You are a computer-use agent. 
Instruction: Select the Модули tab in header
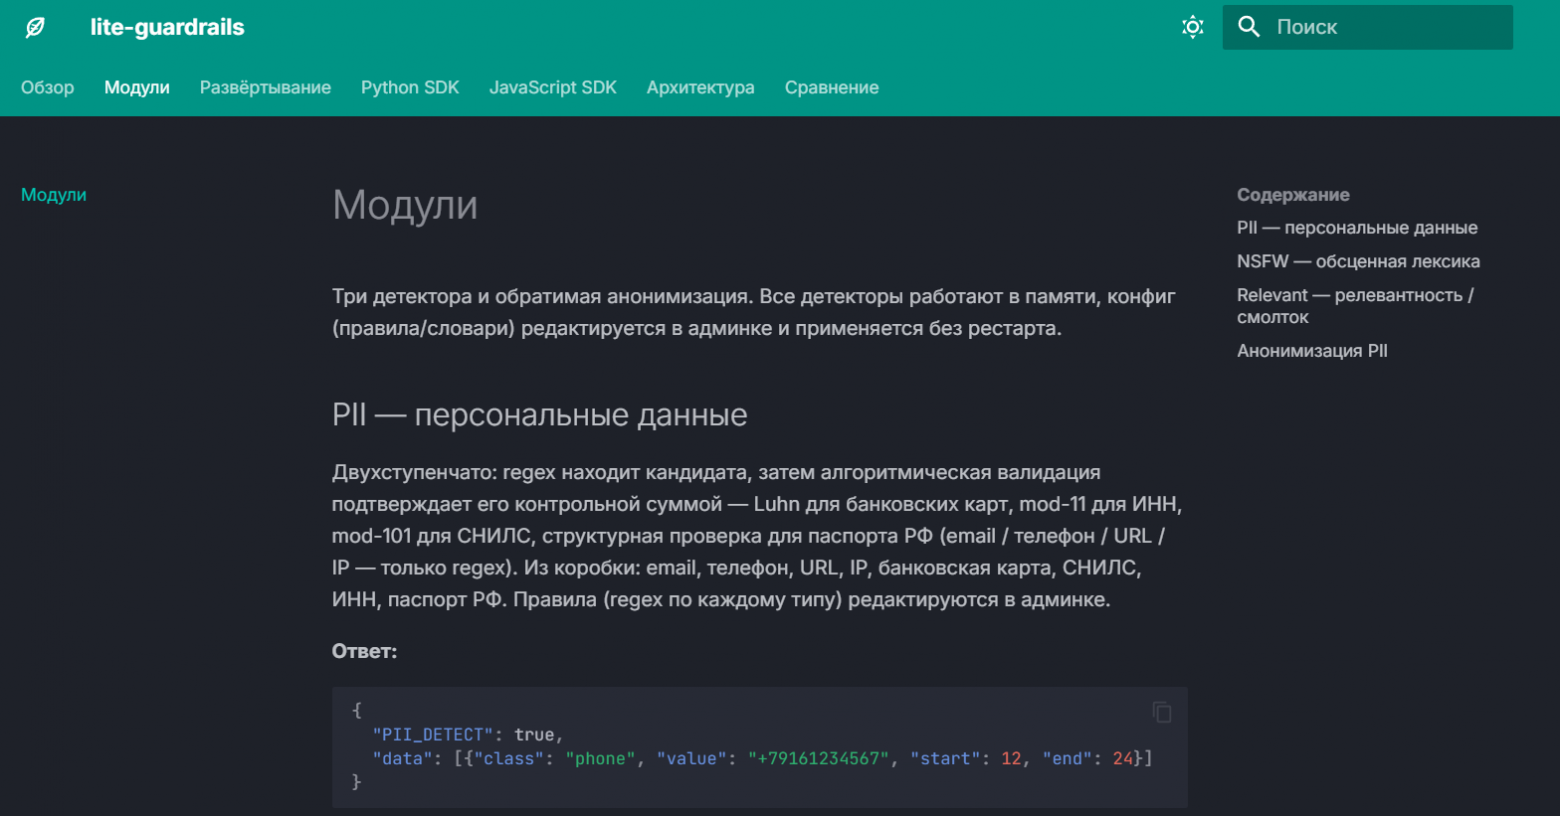137,87
